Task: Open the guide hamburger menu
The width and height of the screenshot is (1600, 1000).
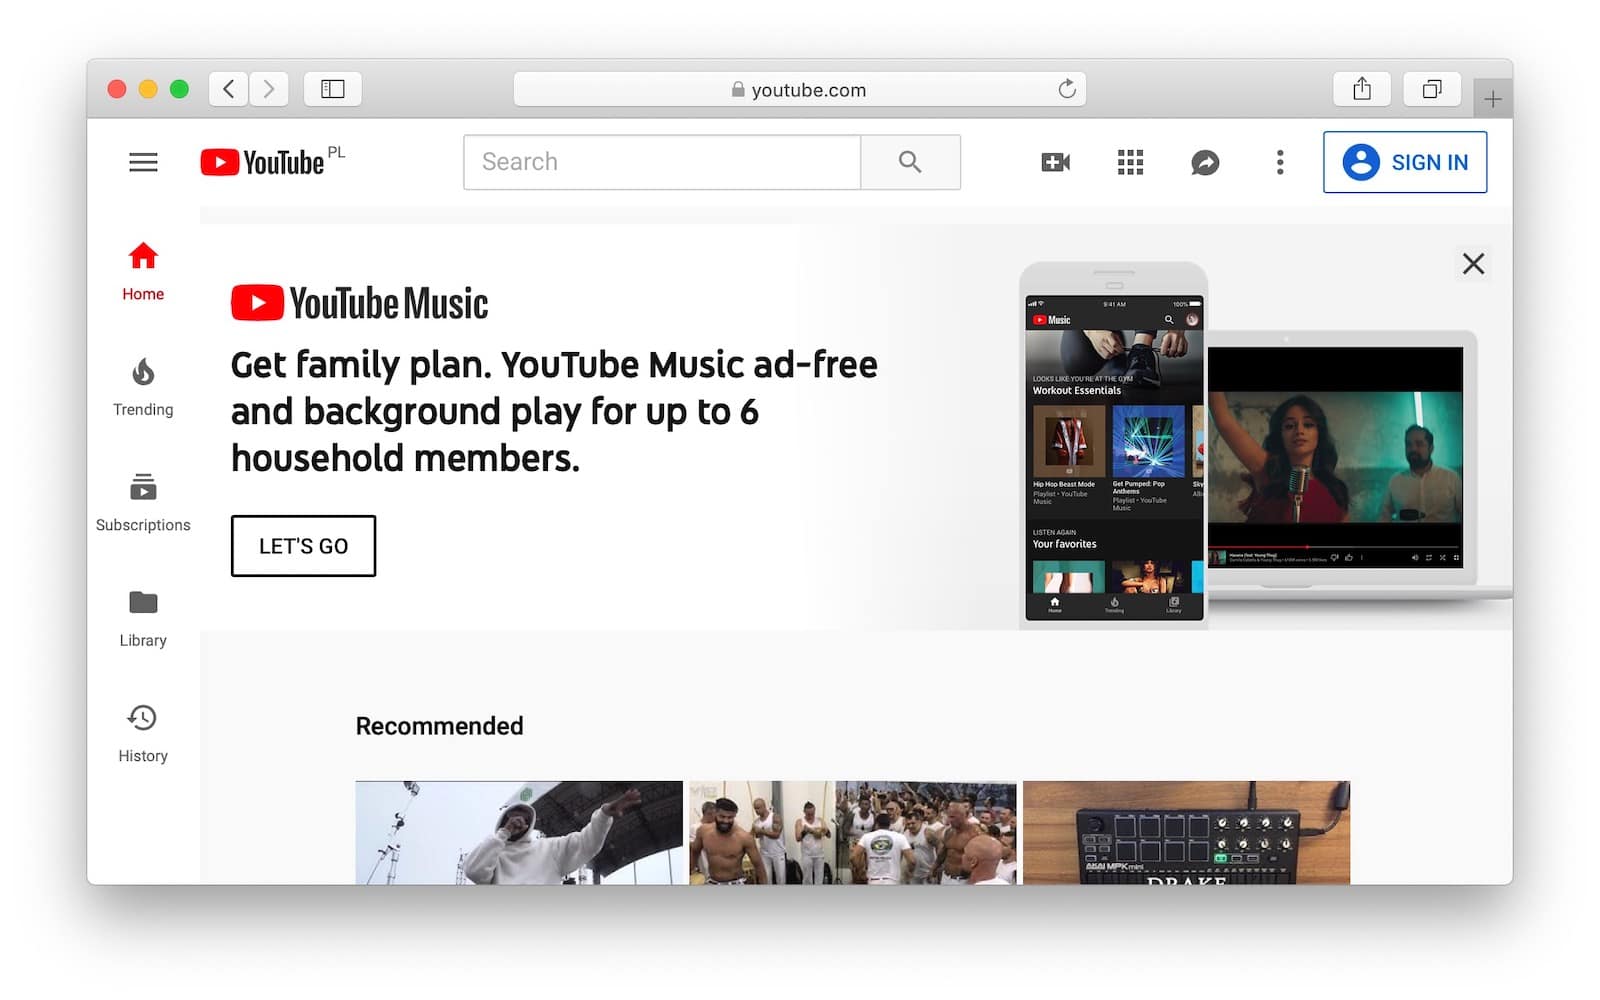Action: pyautogui.click(x=143, y=161)
